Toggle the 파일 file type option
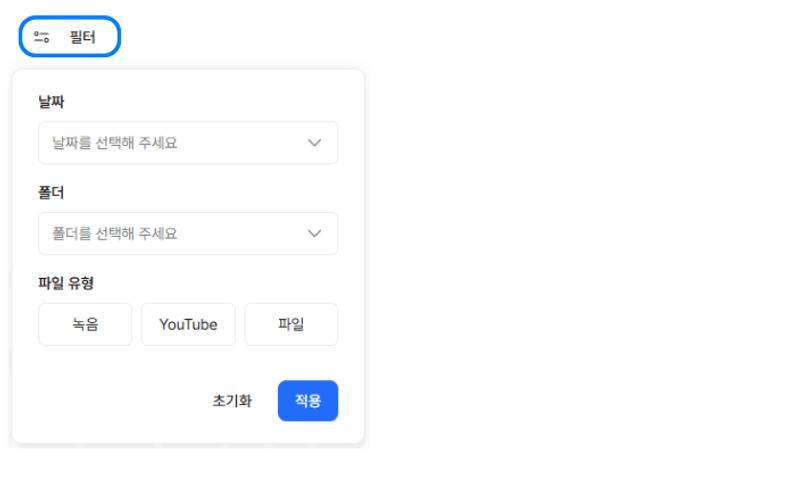The image size is (800, 477). click(x=291, y=324)
